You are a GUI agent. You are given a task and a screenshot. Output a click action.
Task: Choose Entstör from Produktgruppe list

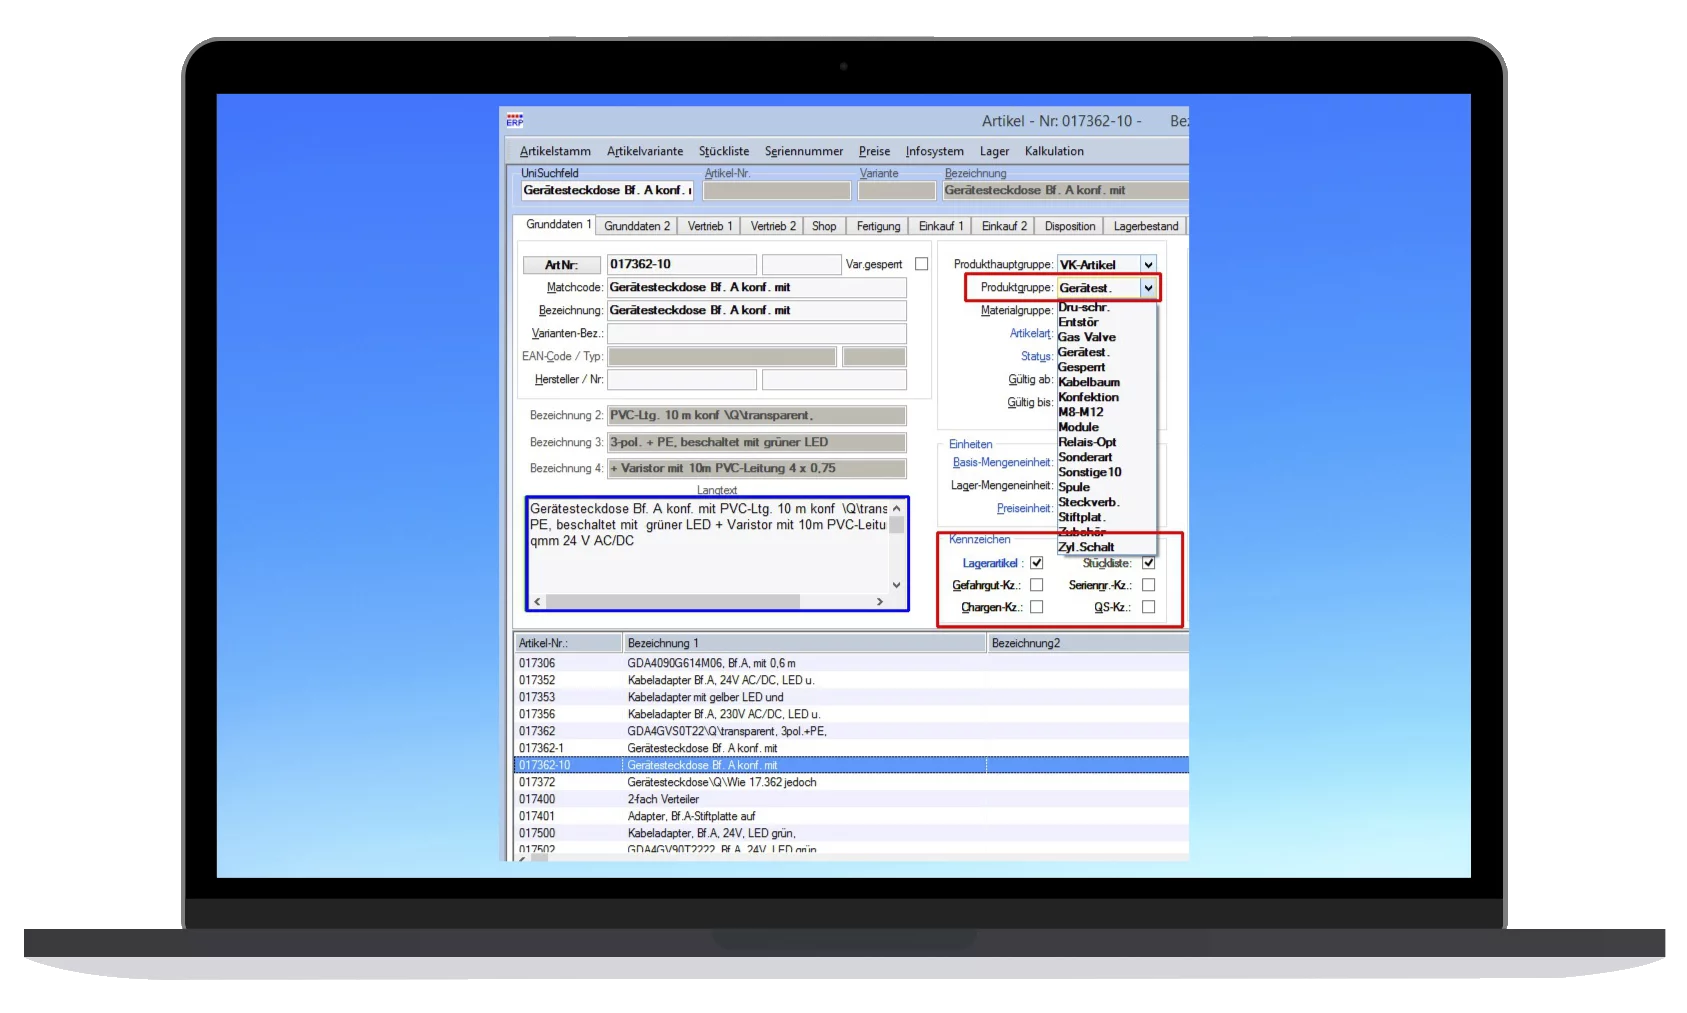click(1106, 322)
